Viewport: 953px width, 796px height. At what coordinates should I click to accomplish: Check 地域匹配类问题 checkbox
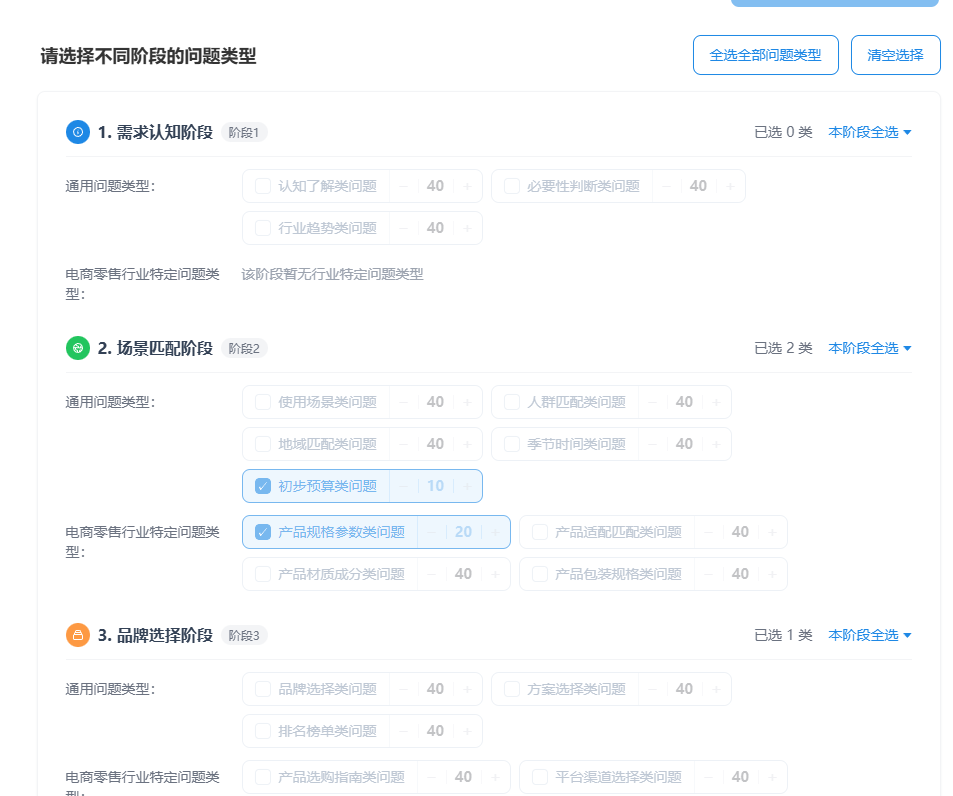click(x=263, y=444)
